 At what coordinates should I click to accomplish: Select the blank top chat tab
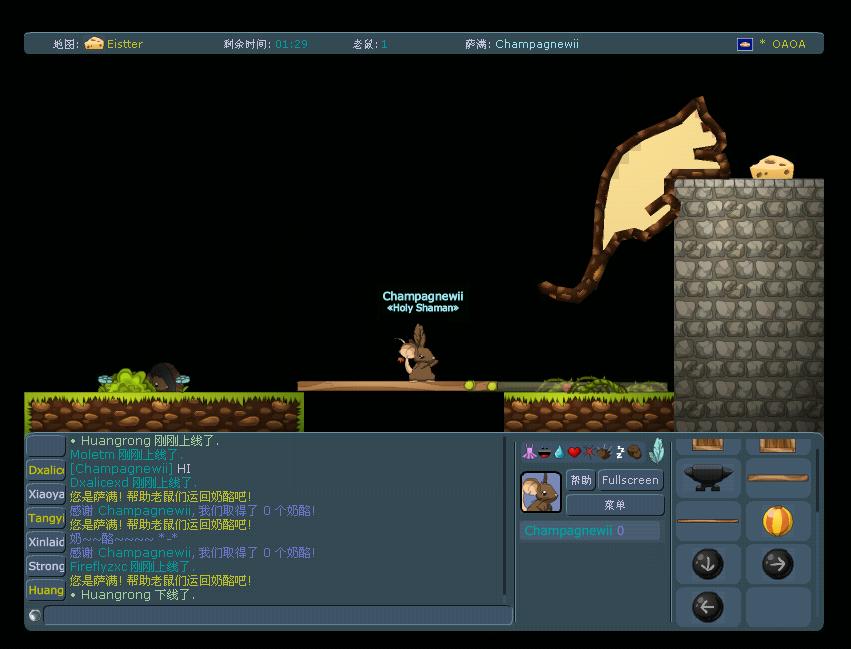click(x=46, y=446)
